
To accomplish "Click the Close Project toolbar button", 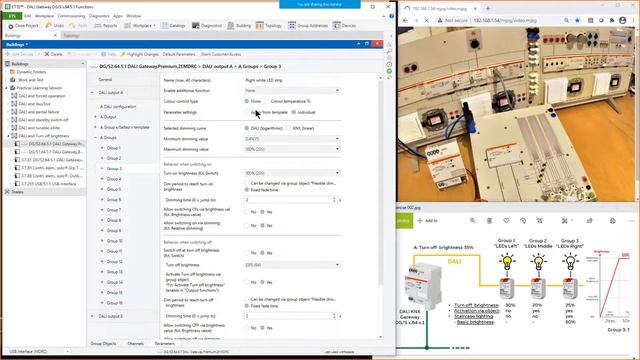I will click(23, 26).
